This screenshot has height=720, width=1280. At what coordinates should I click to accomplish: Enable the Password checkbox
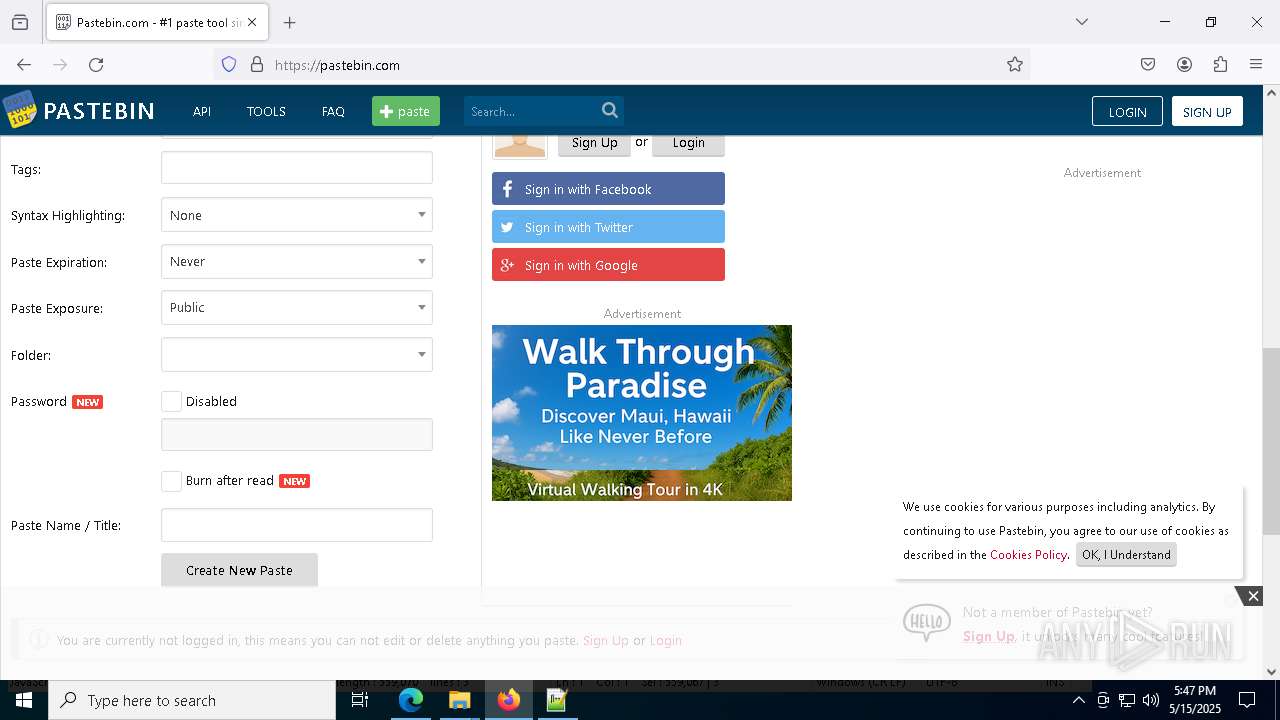[172, 401]
